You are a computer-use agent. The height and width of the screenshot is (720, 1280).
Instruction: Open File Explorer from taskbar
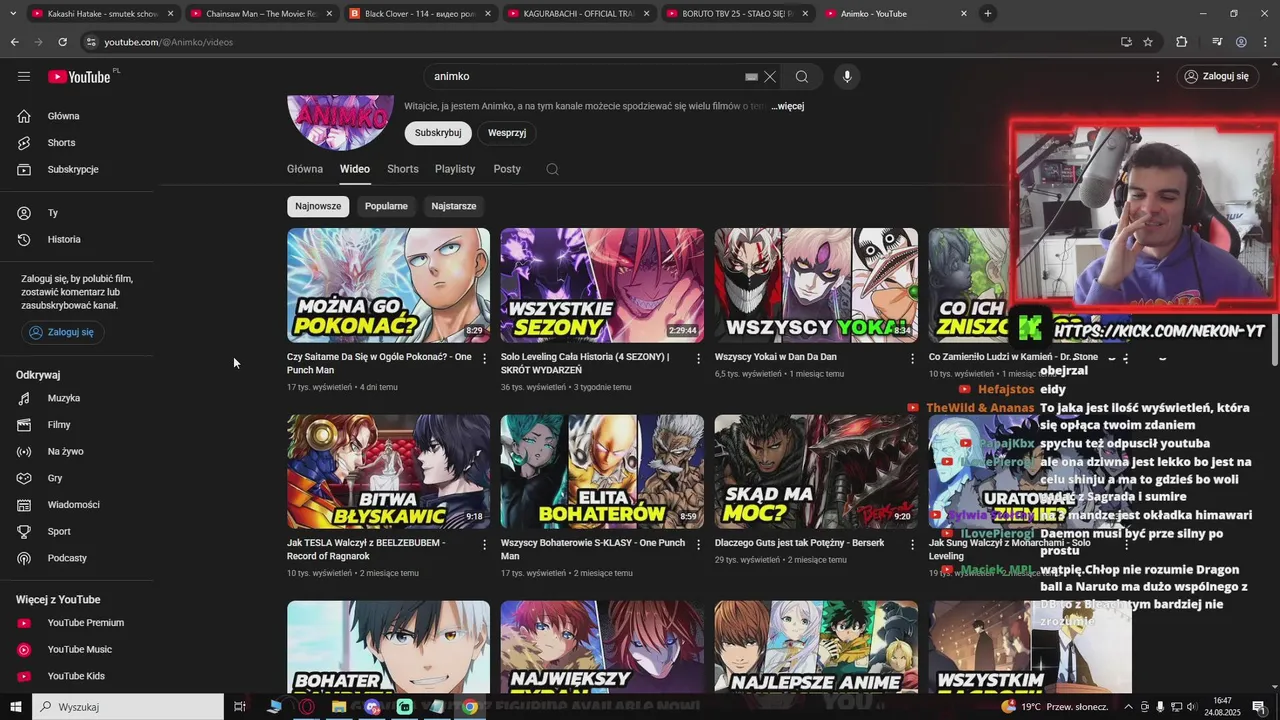339,707
